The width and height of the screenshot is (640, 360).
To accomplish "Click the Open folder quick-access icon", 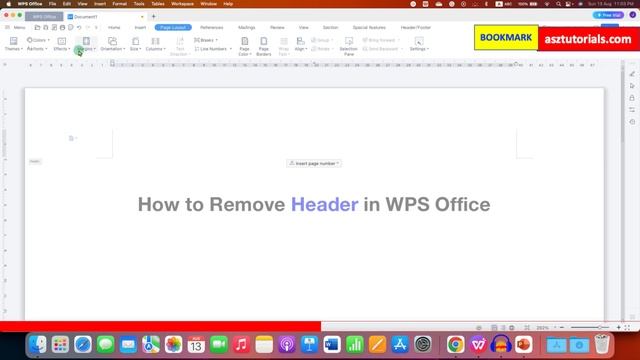I will tap(37, 27).
